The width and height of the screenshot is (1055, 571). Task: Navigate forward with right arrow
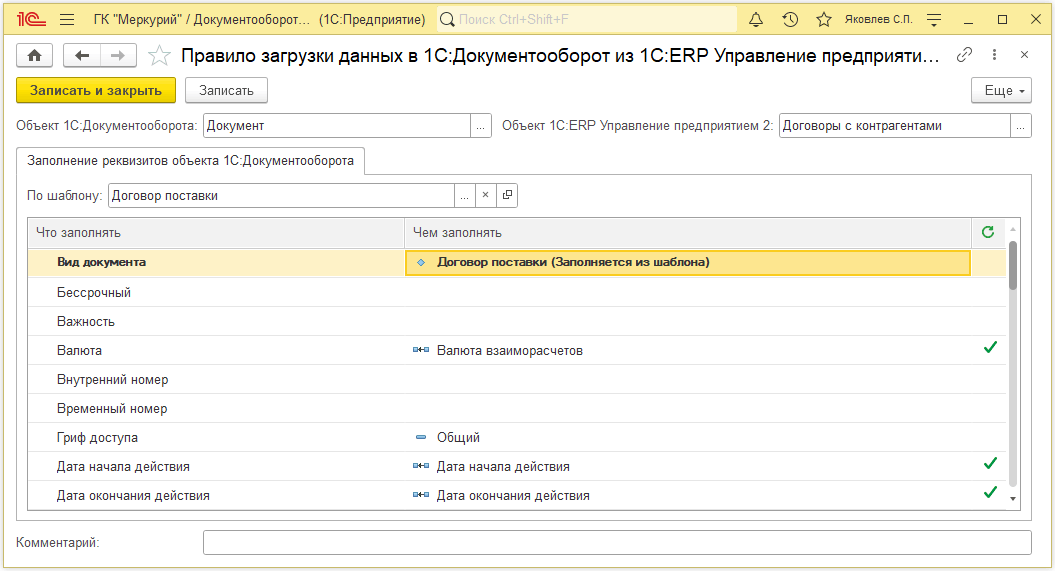118,55
